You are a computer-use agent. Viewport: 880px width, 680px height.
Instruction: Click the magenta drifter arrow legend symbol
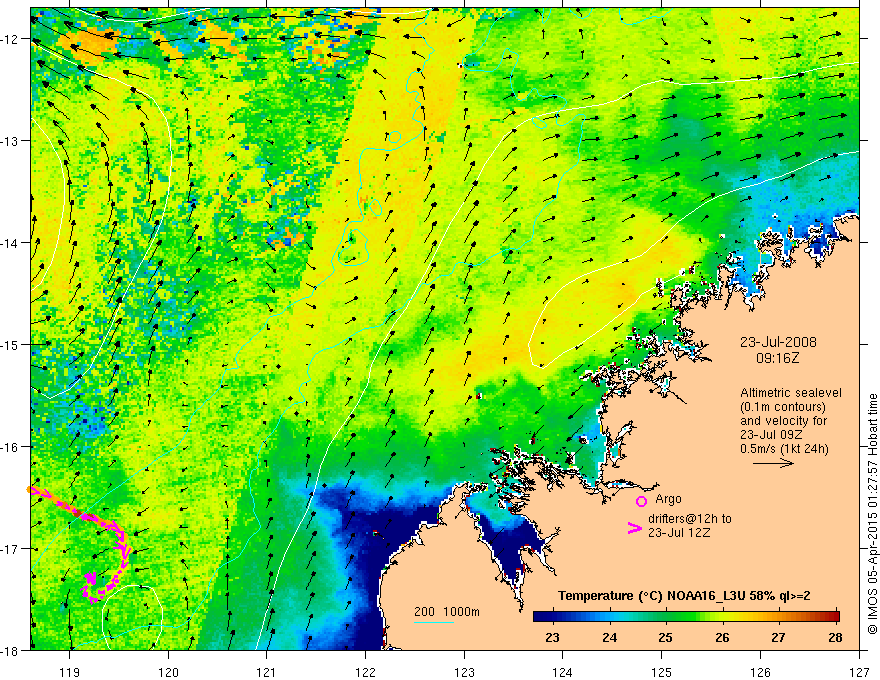[635, 528]
